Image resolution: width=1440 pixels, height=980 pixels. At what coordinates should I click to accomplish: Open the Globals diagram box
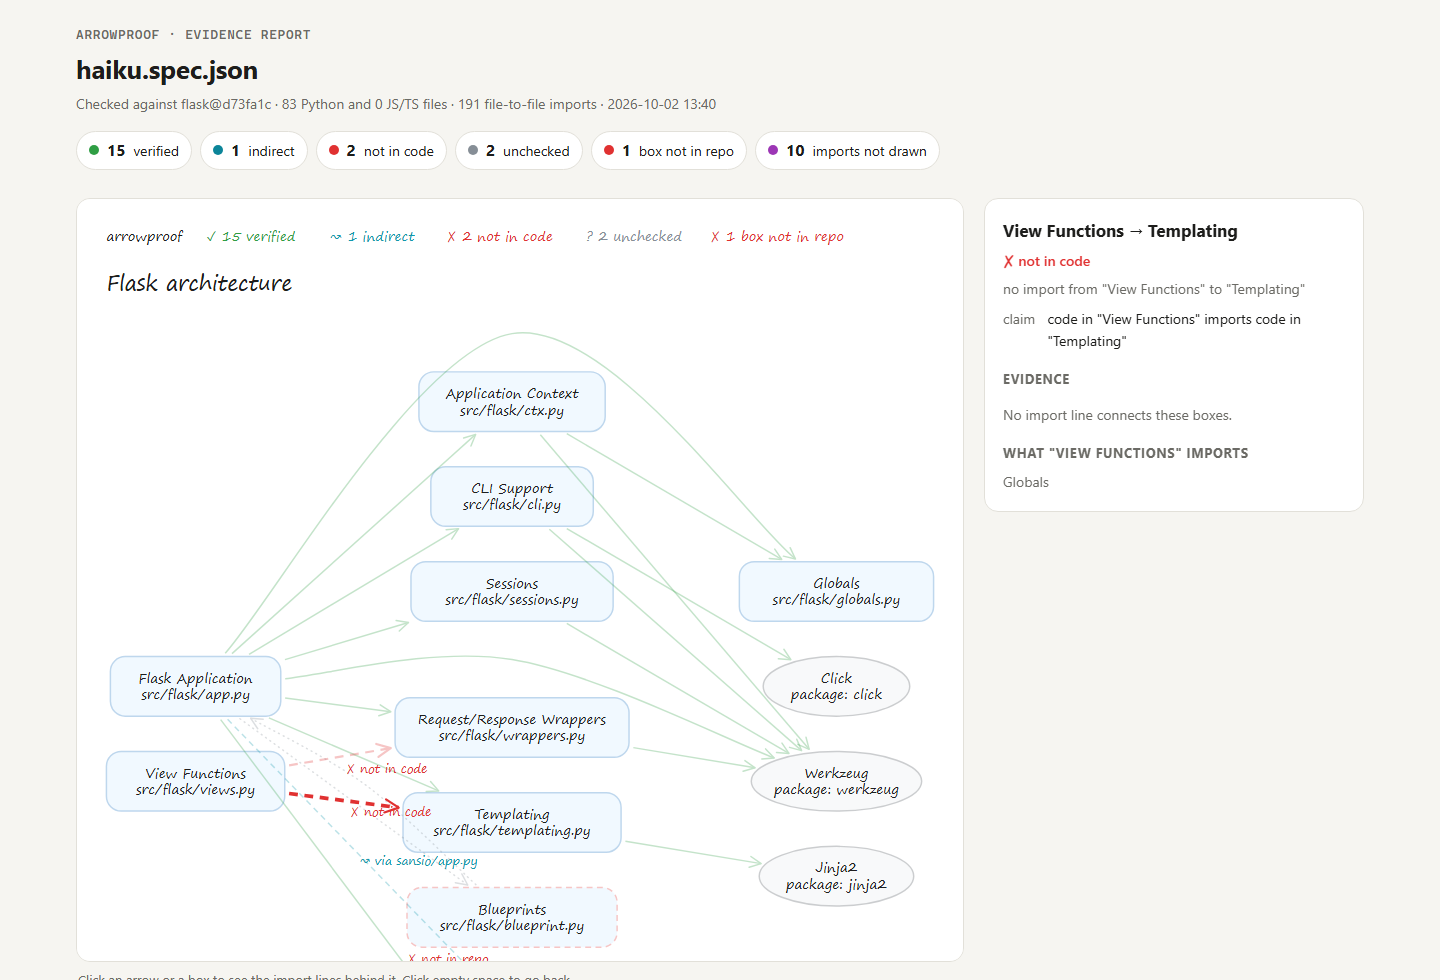point(836,591)
